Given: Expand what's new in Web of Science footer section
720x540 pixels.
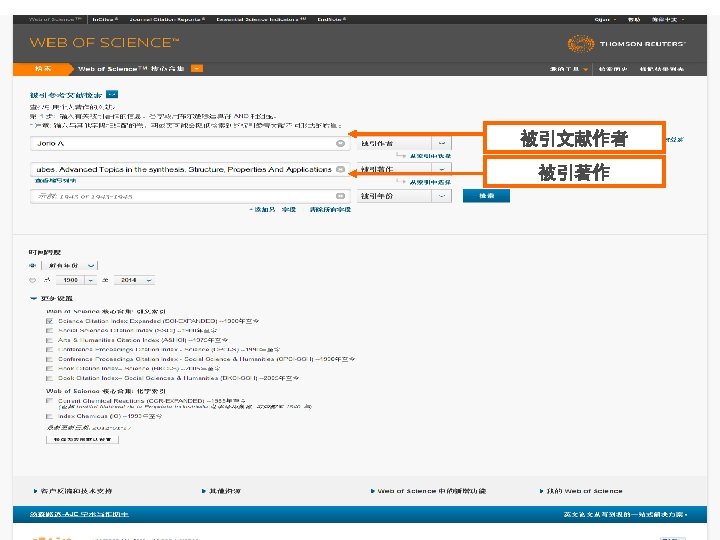Looking at the screenshot, I should click(428, 491).
